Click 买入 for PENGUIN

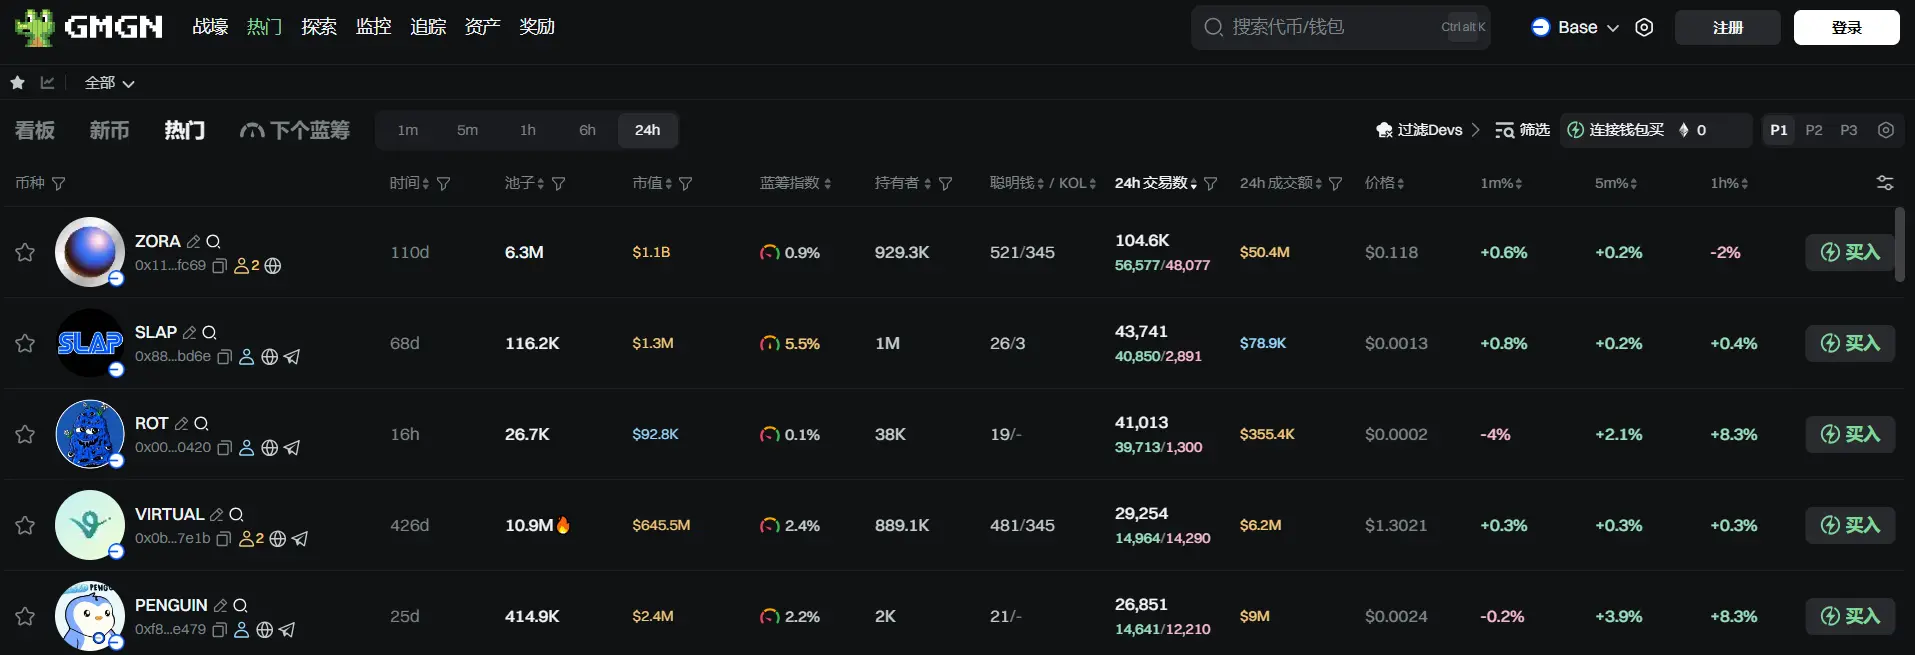pyautogui.click(x=1850, y=616)
